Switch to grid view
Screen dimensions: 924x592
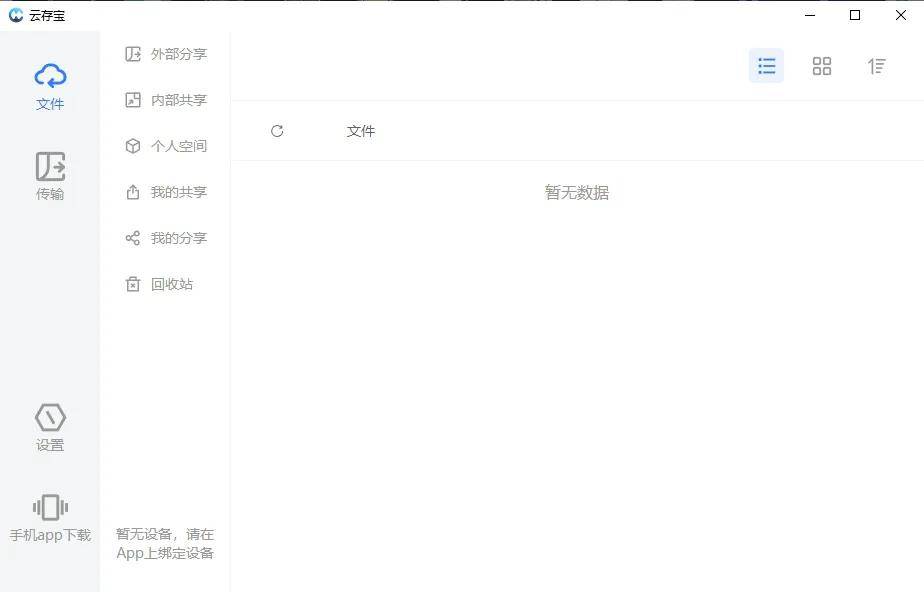[x=821, y=66]
